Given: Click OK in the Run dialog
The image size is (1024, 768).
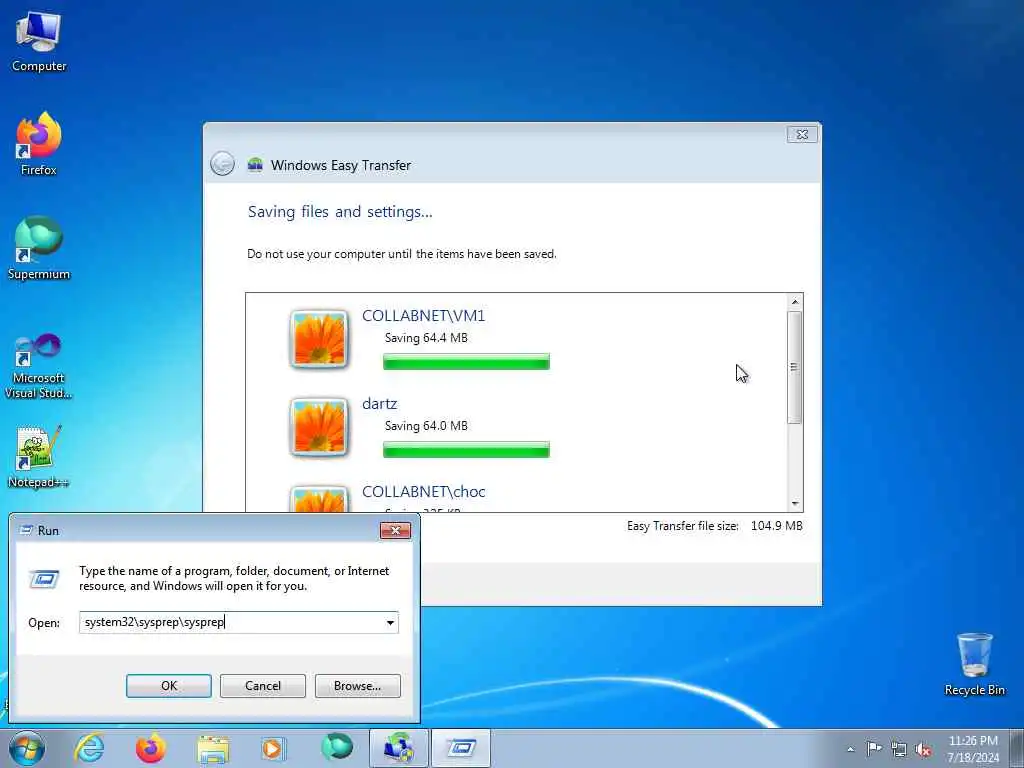Looking at the screenshot, I should point(168,686).
